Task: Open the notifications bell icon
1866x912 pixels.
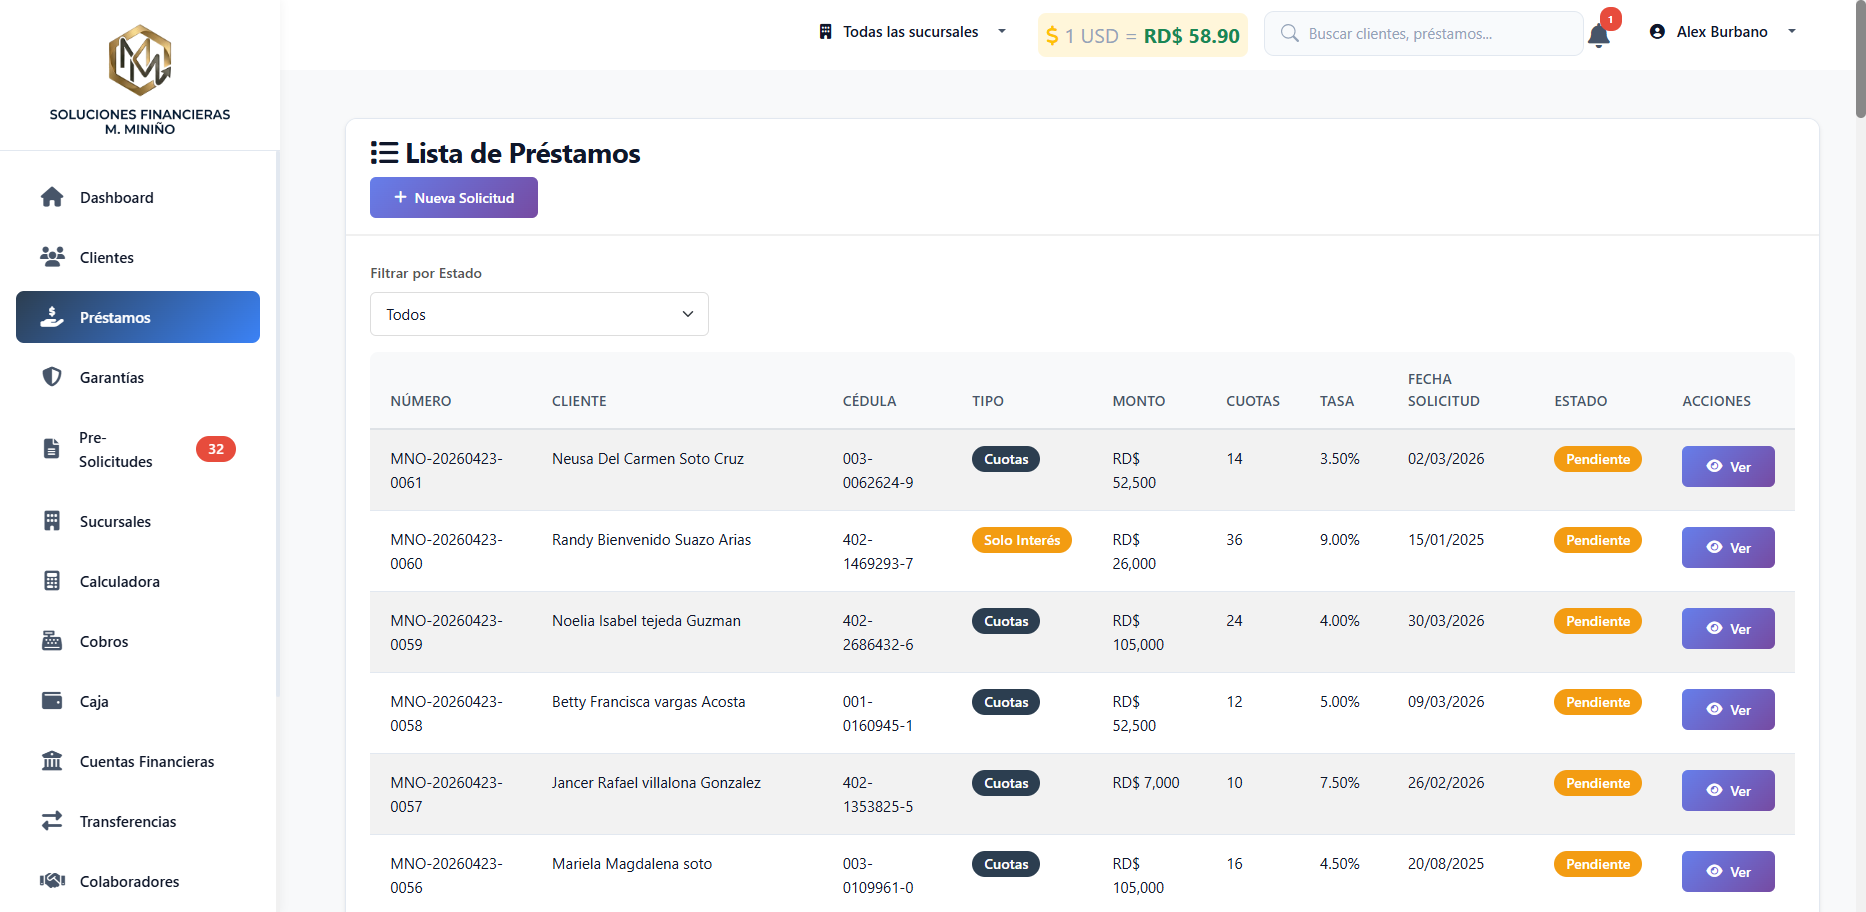Action: (1598, 36)
